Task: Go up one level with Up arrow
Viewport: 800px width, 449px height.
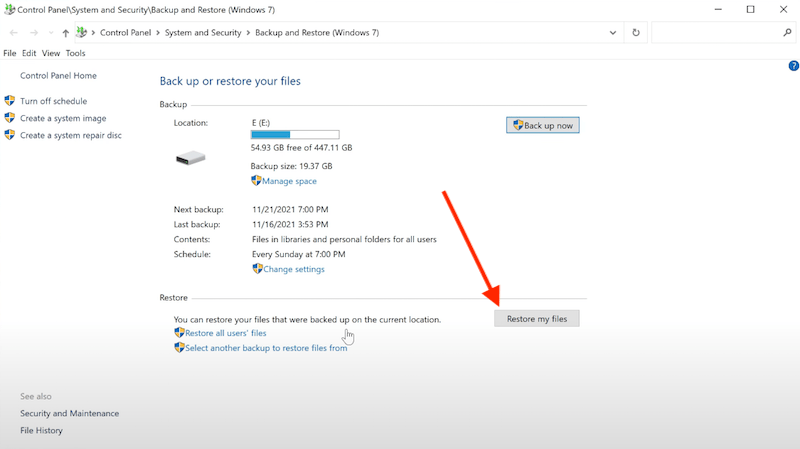Action: click(65, 33)
